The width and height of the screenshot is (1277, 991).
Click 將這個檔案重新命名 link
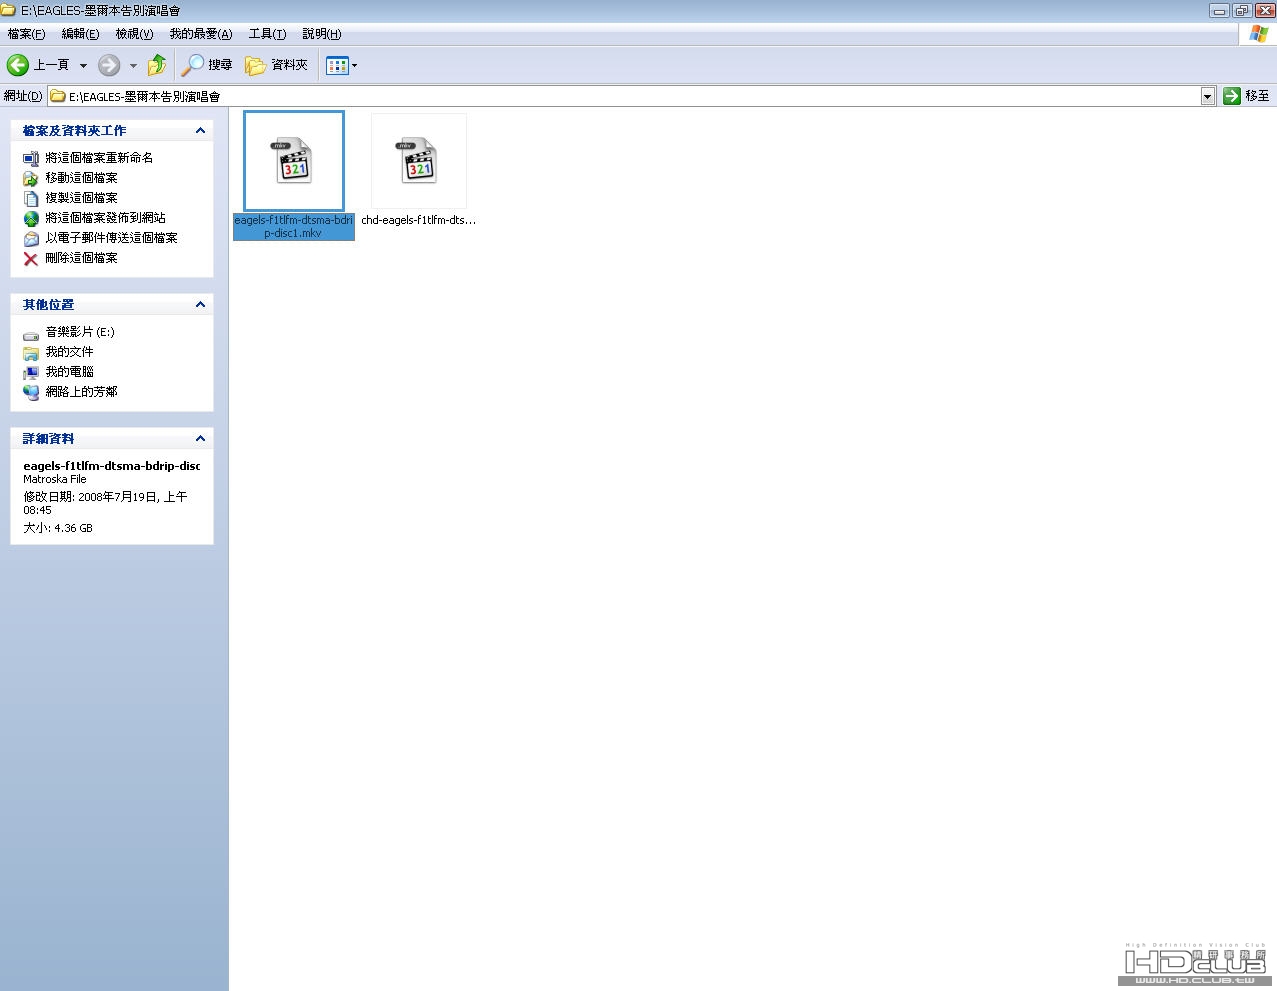(99, 158)
